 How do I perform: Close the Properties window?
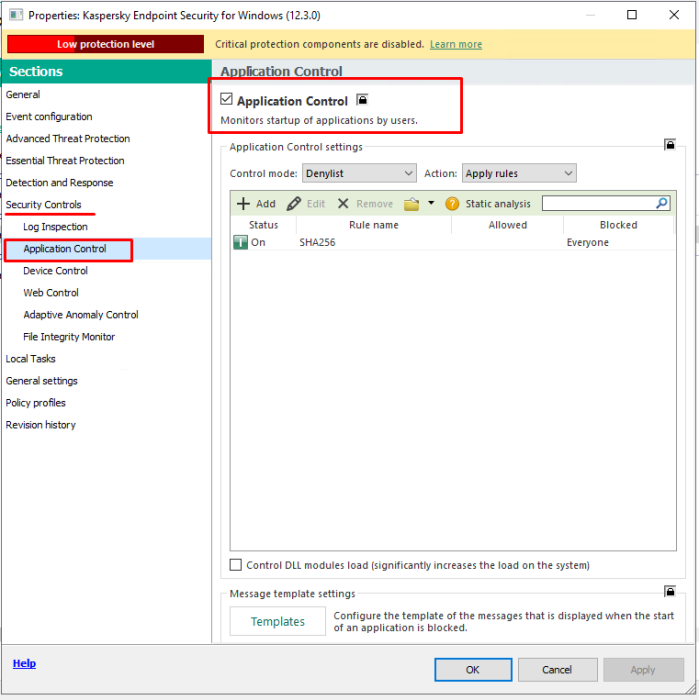click(x=674, y=15)
